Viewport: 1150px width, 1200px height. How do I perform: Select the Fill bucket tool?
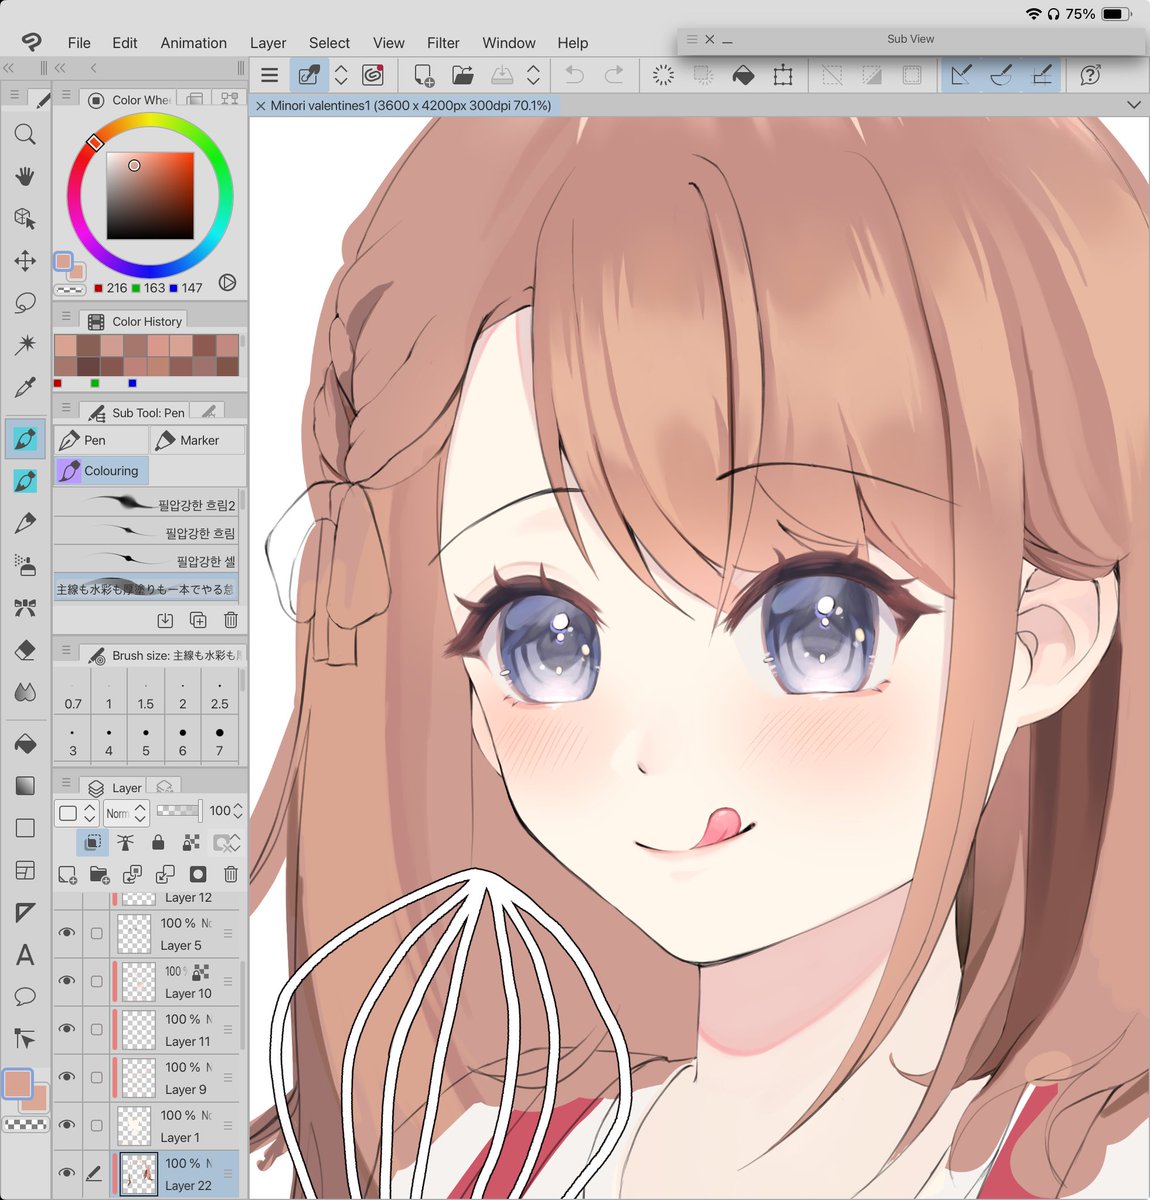pyautogui.click(x=25, y=743)
